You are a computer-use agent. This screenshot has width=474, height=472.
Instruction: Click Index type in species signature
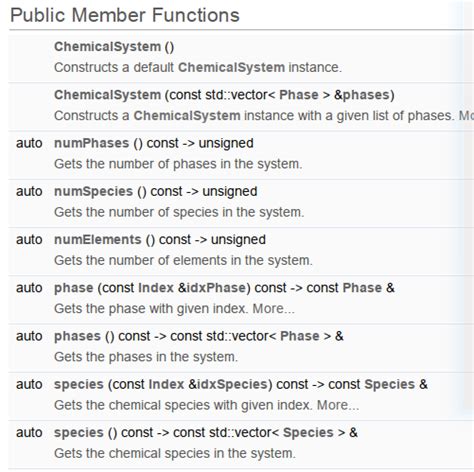[166, 385]
